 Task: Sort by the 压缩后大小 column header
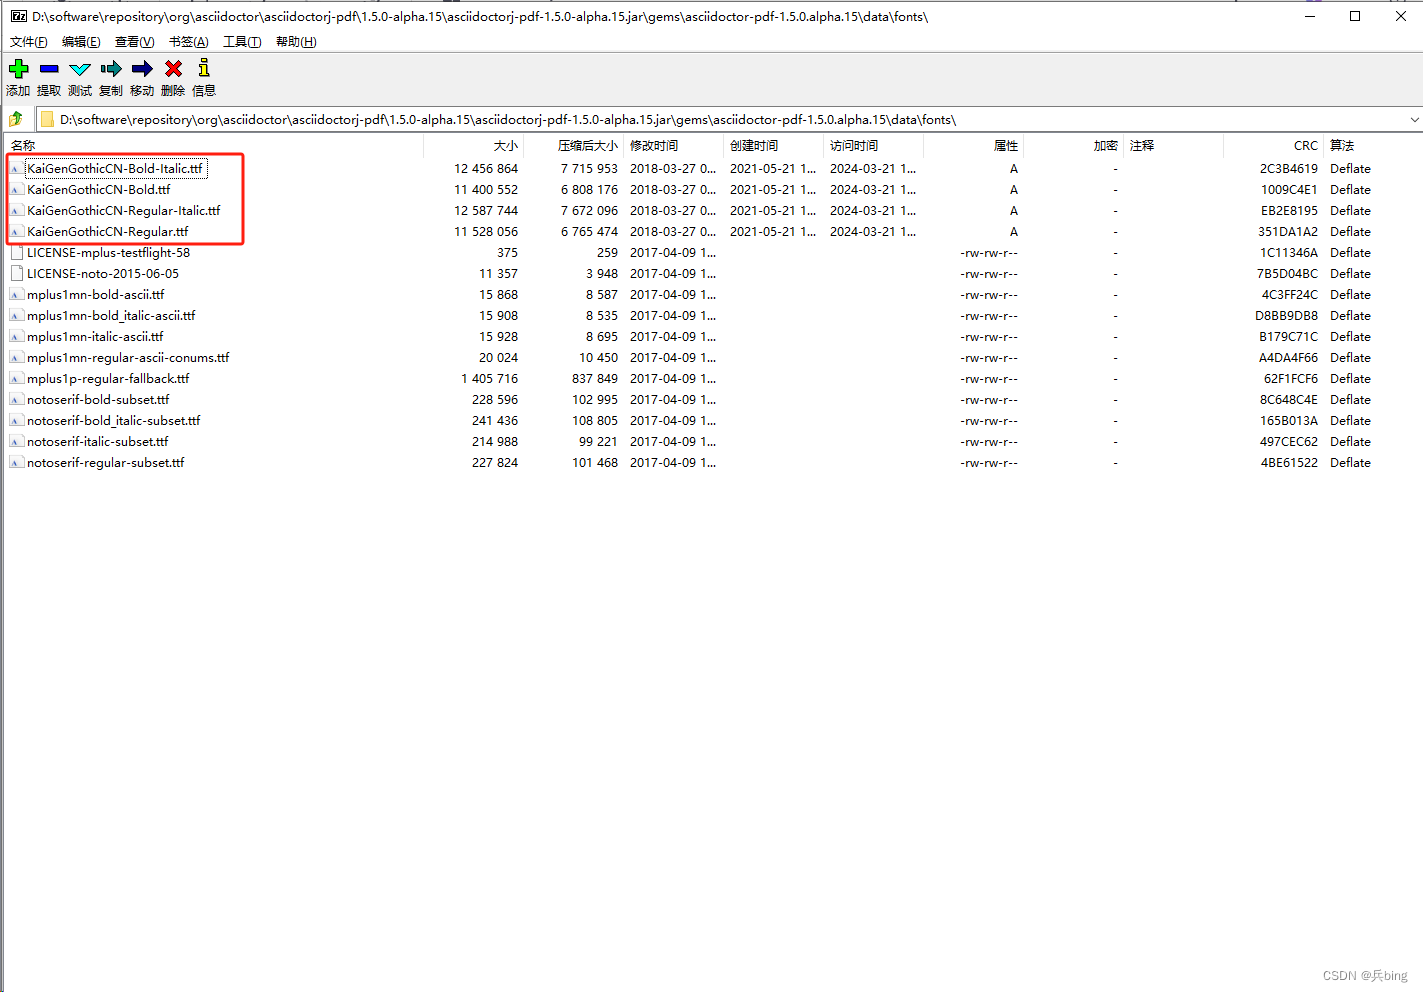[587, 146]
